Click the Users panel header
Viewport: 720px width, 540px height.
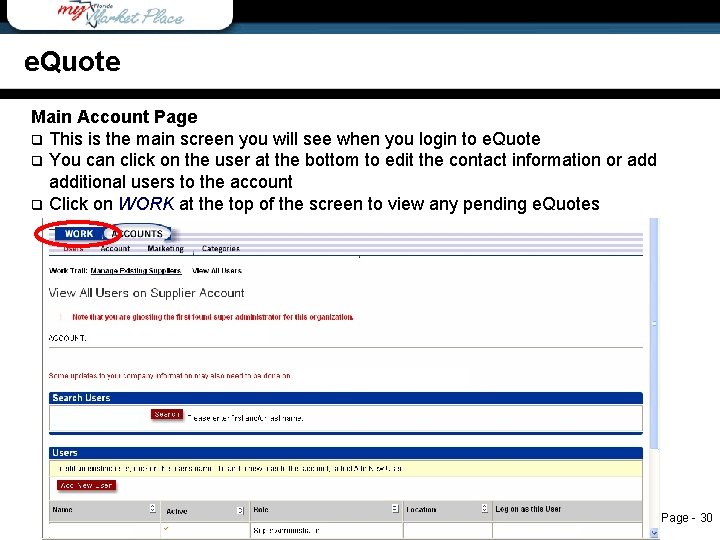tap(346, 453)
